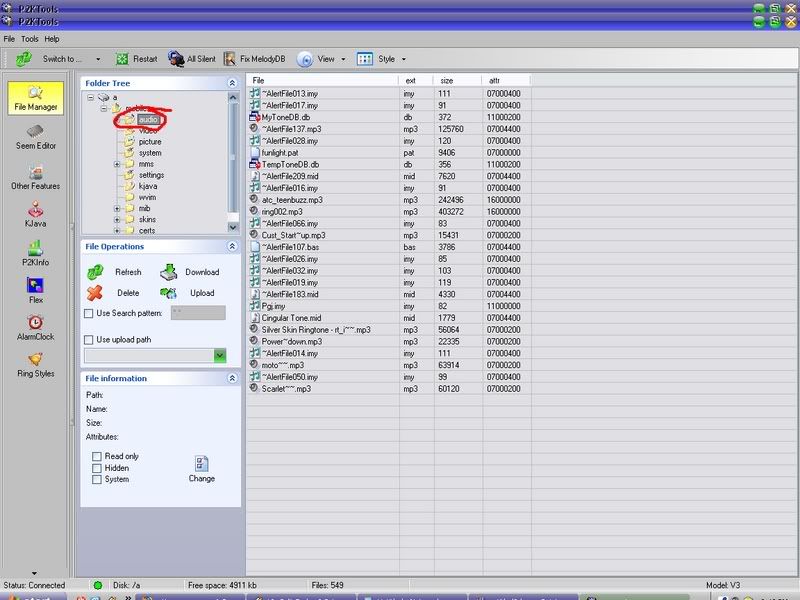This screenshot has width=800, height=600.
Task: Select the MyToneDB.db file icon
Action: coord(255,117)
